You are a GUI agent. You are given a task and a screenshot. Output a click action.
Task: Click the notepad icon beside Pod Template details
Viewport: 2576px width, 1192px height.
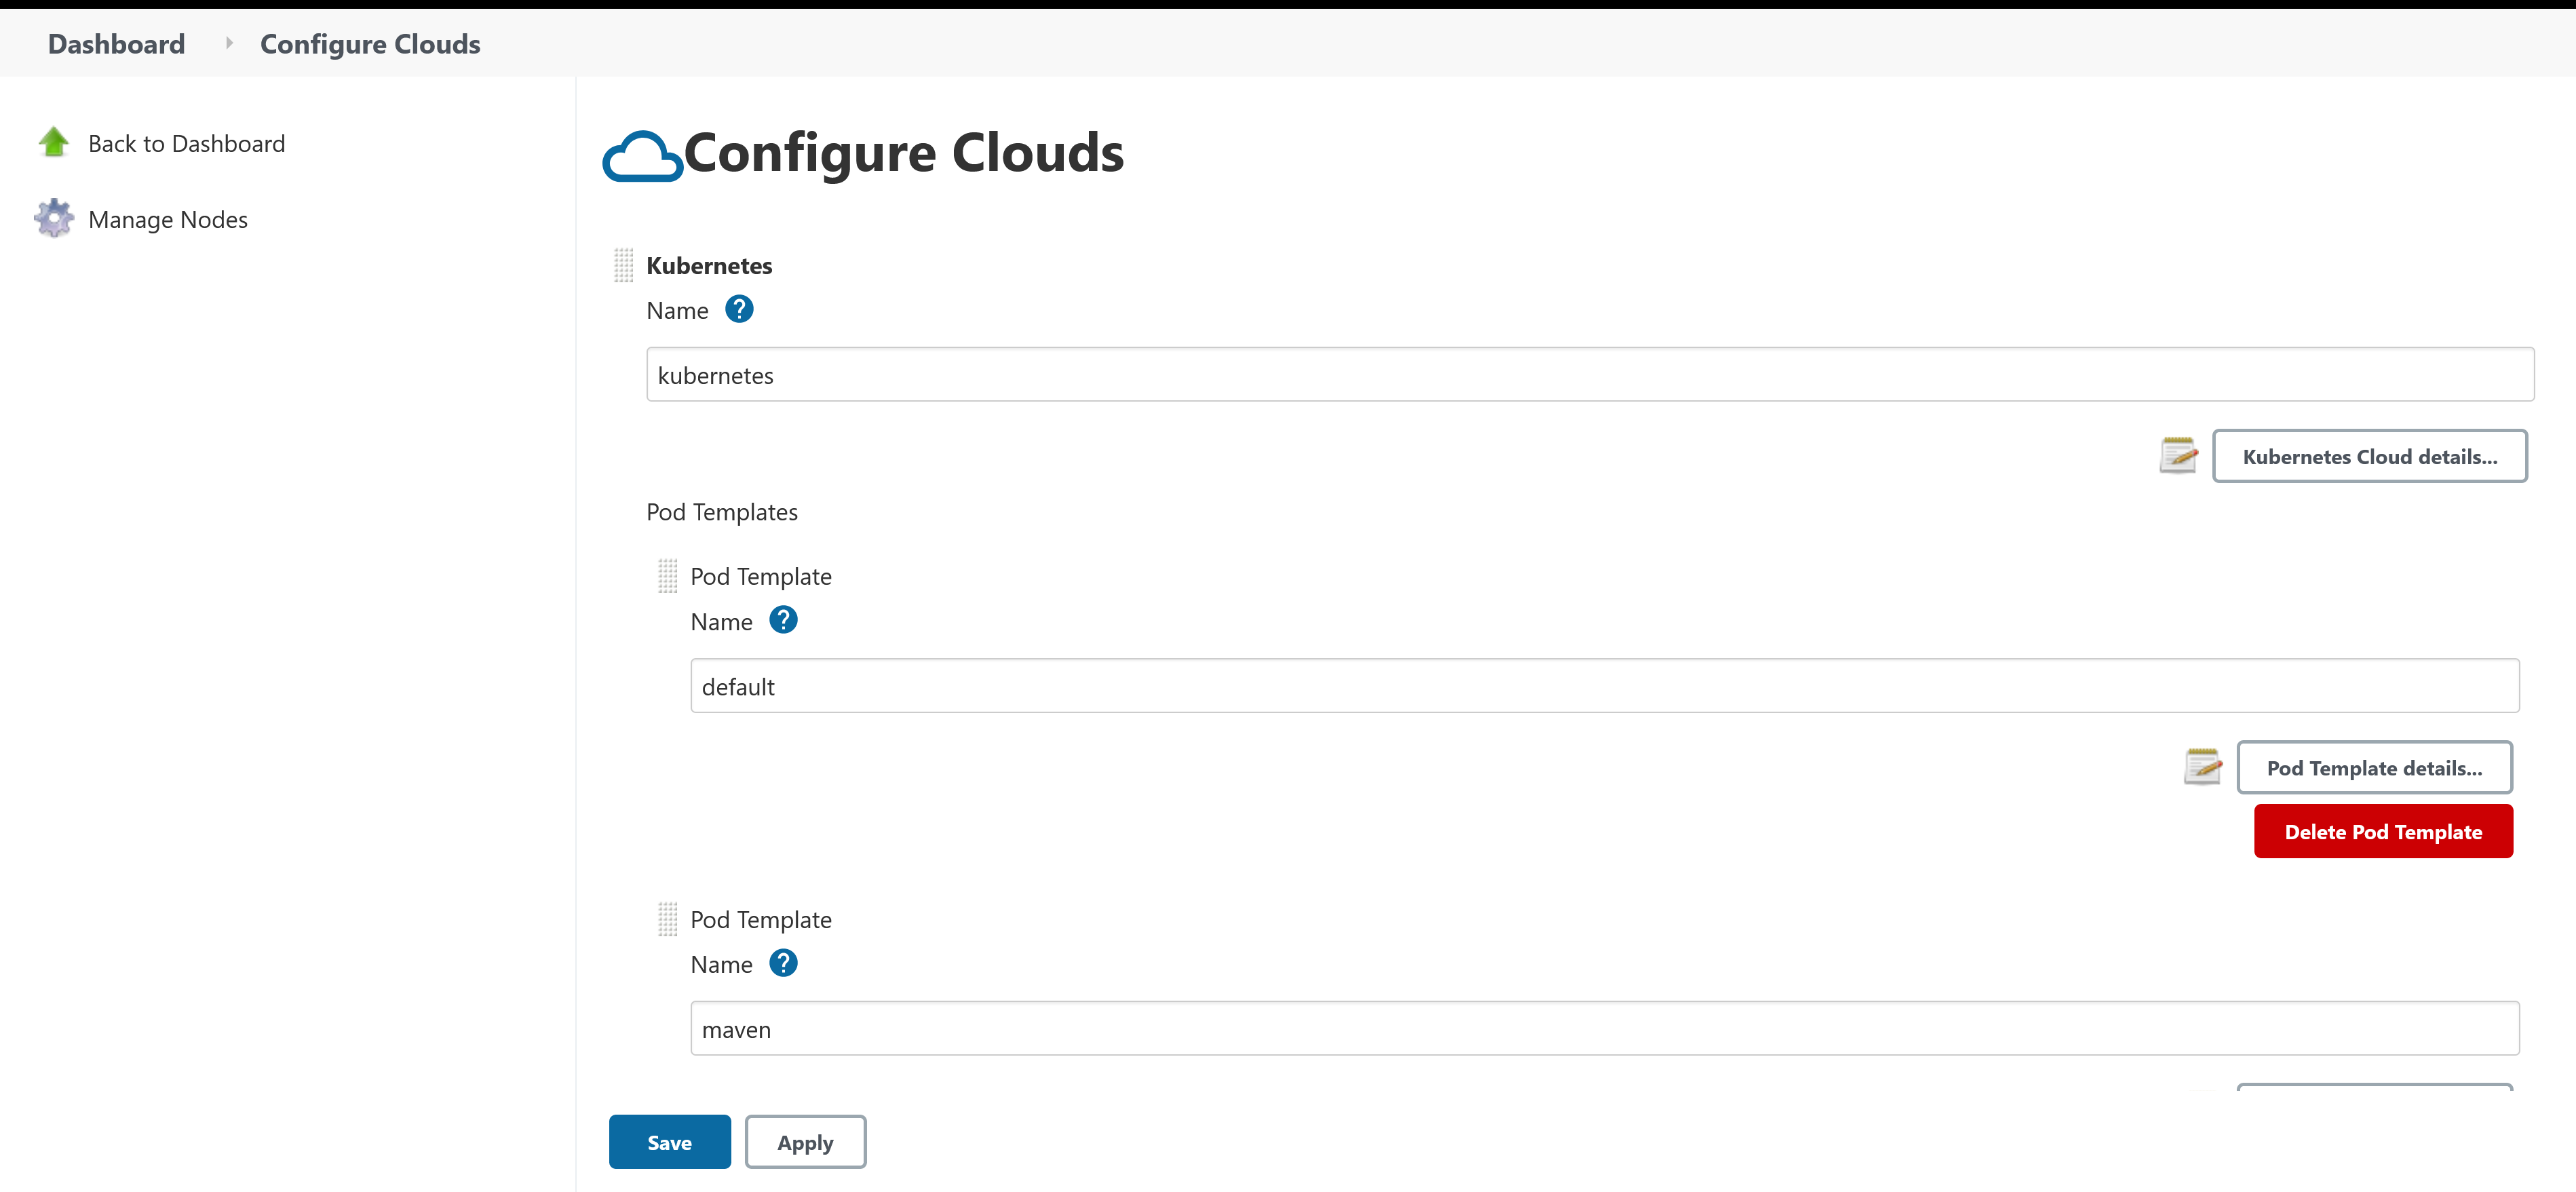pos(2203,767)
